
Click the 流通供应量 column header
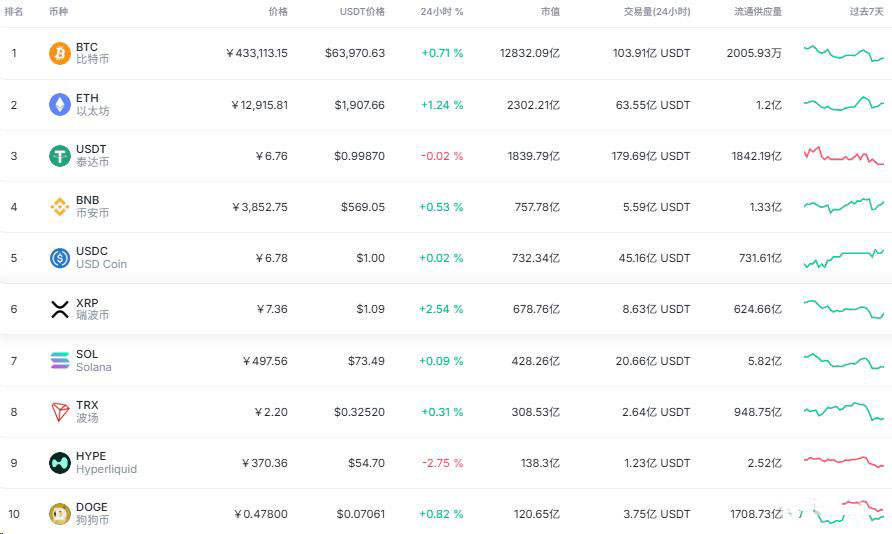758,11
